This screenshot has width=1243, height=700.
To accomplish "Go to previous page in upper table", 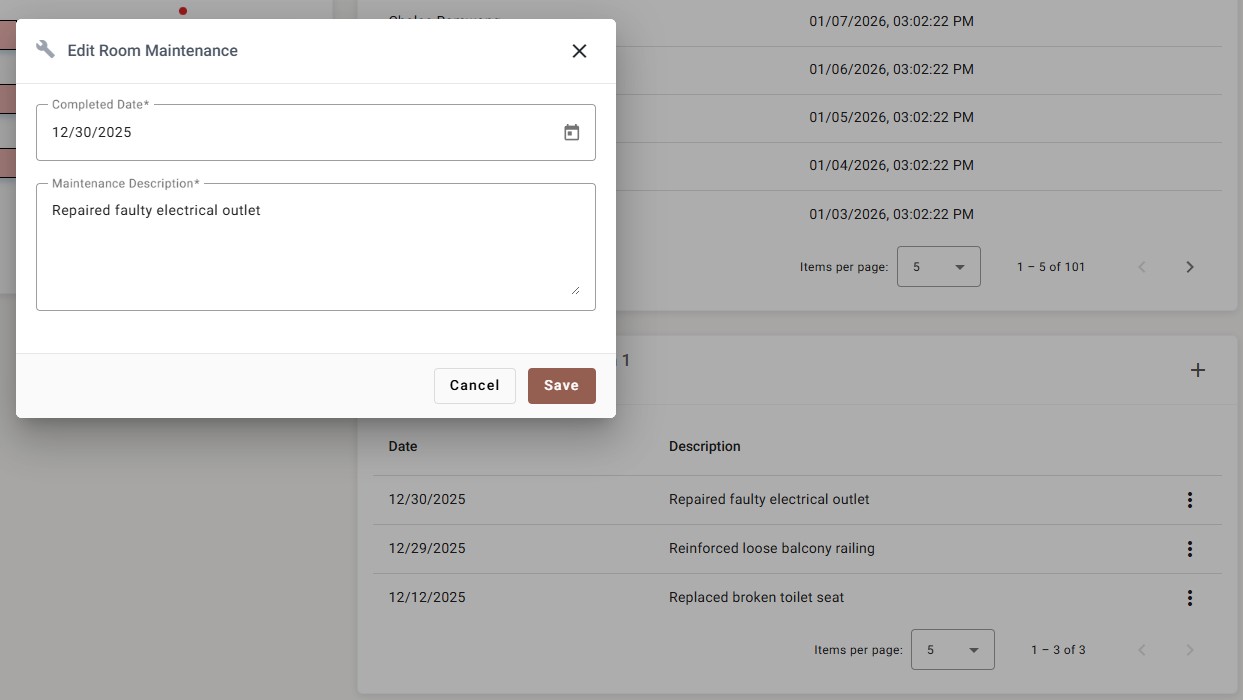I will point(1142,267).
